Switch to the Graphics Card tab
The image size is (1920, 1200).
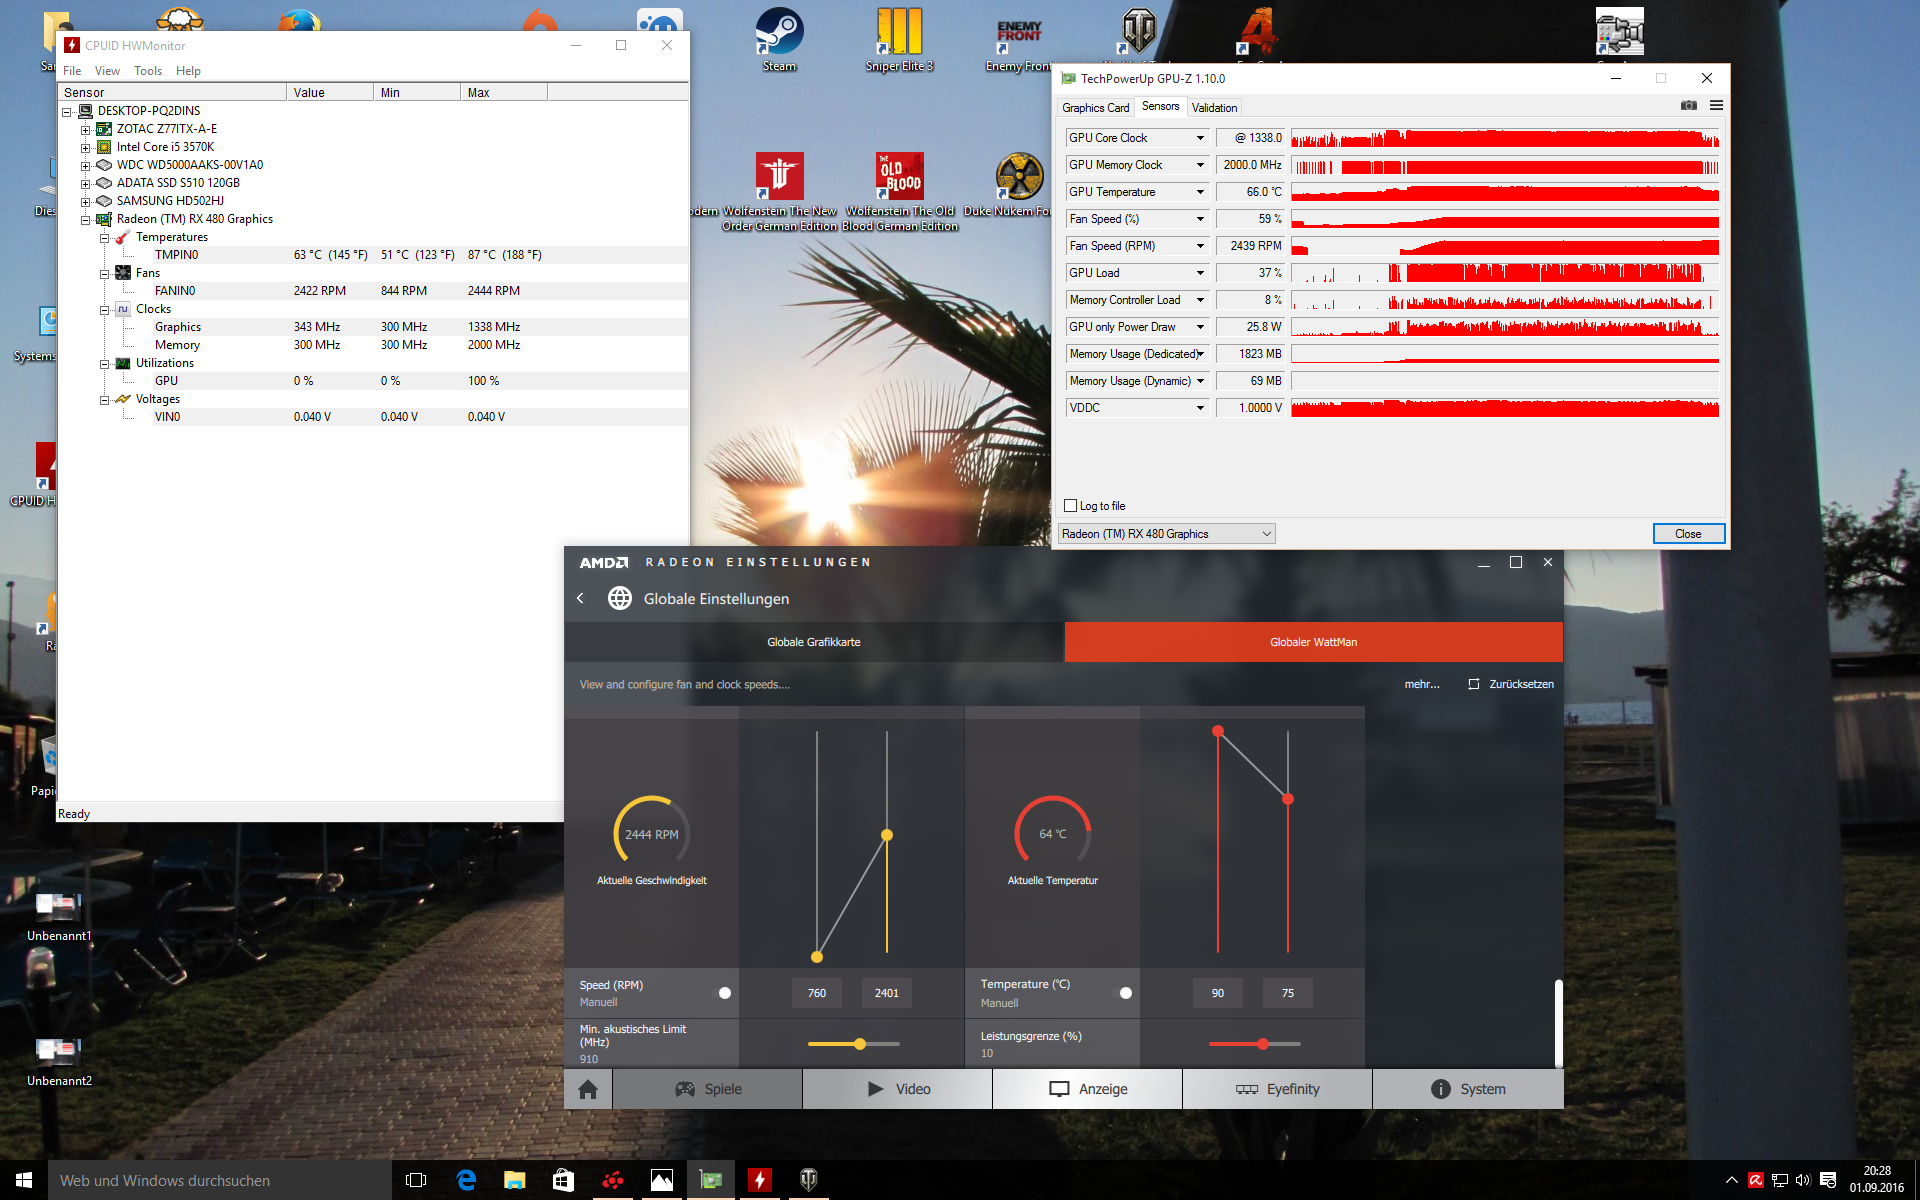1095,108
